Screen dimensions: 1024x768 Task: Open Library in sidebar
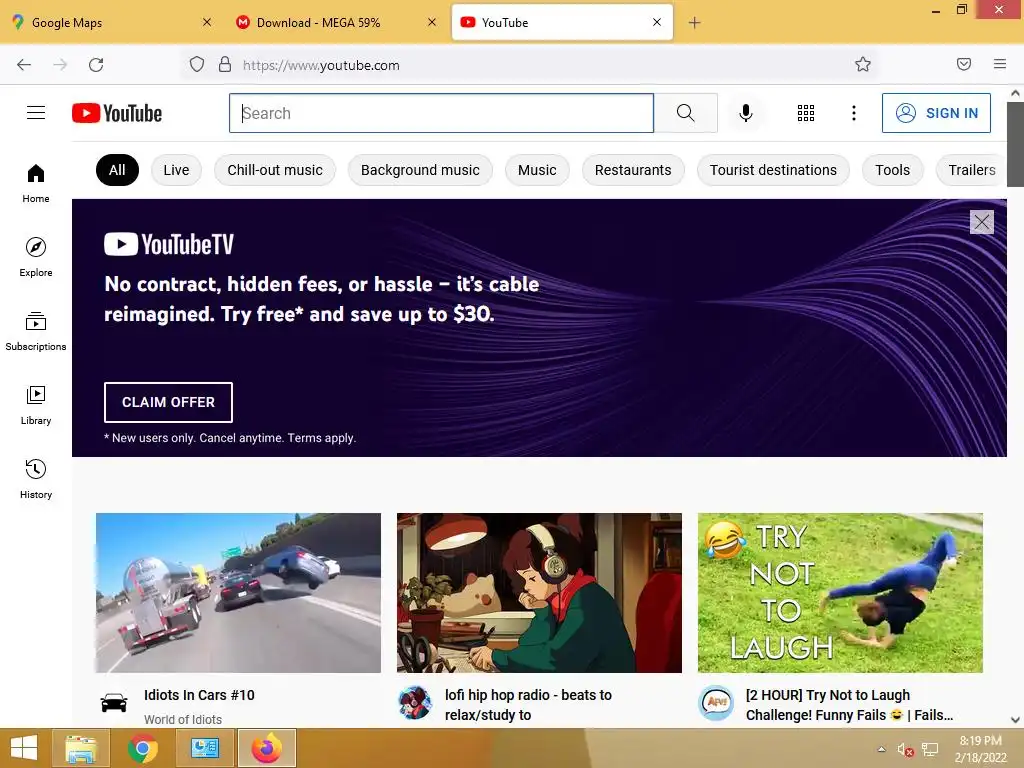36,405
